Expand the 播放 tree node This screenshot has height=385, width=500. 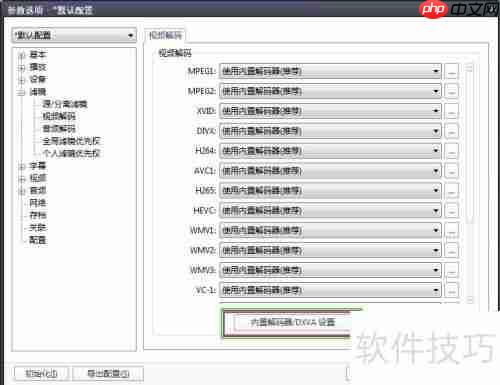22,67
